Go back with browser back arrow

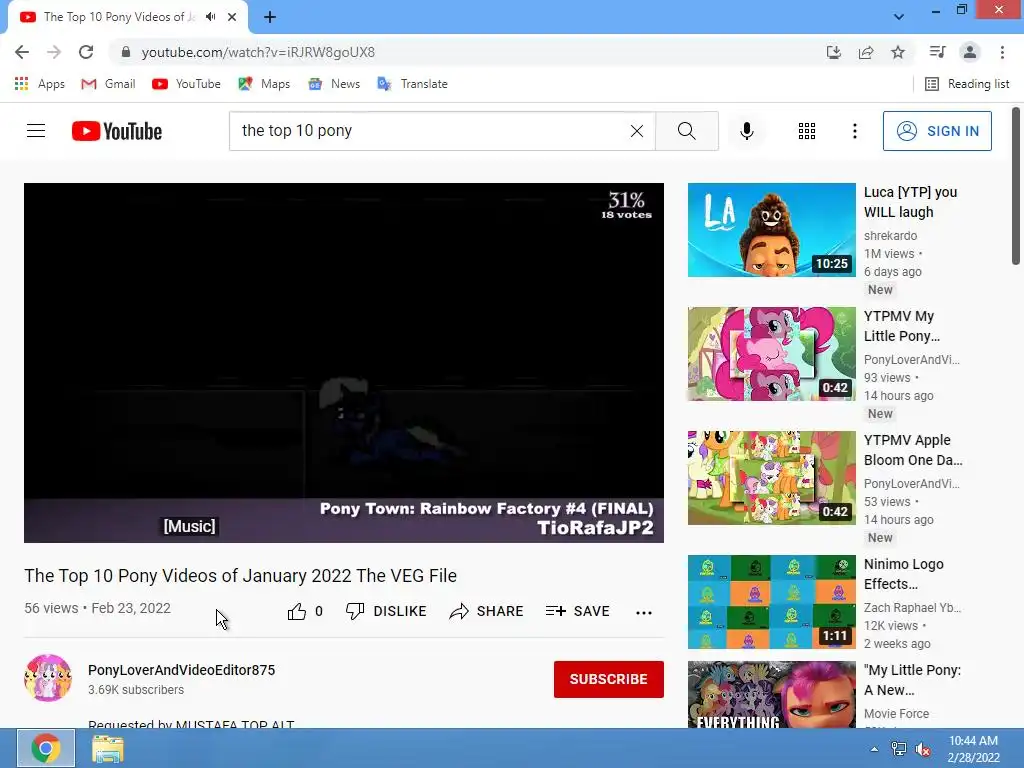(22, 52)
